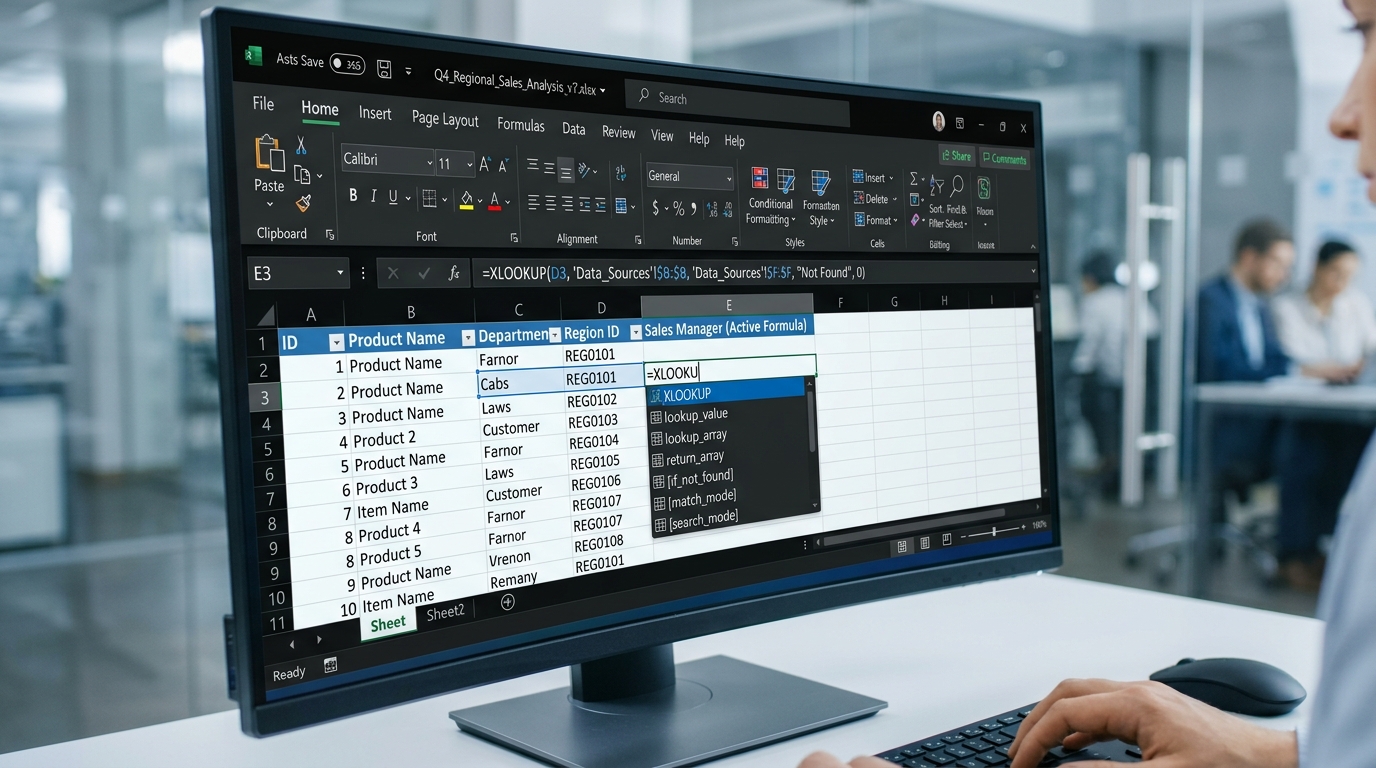This screenshot has height=768, width=1376.
Task: Open the Calibri font name dropdown
Action: 430,163
